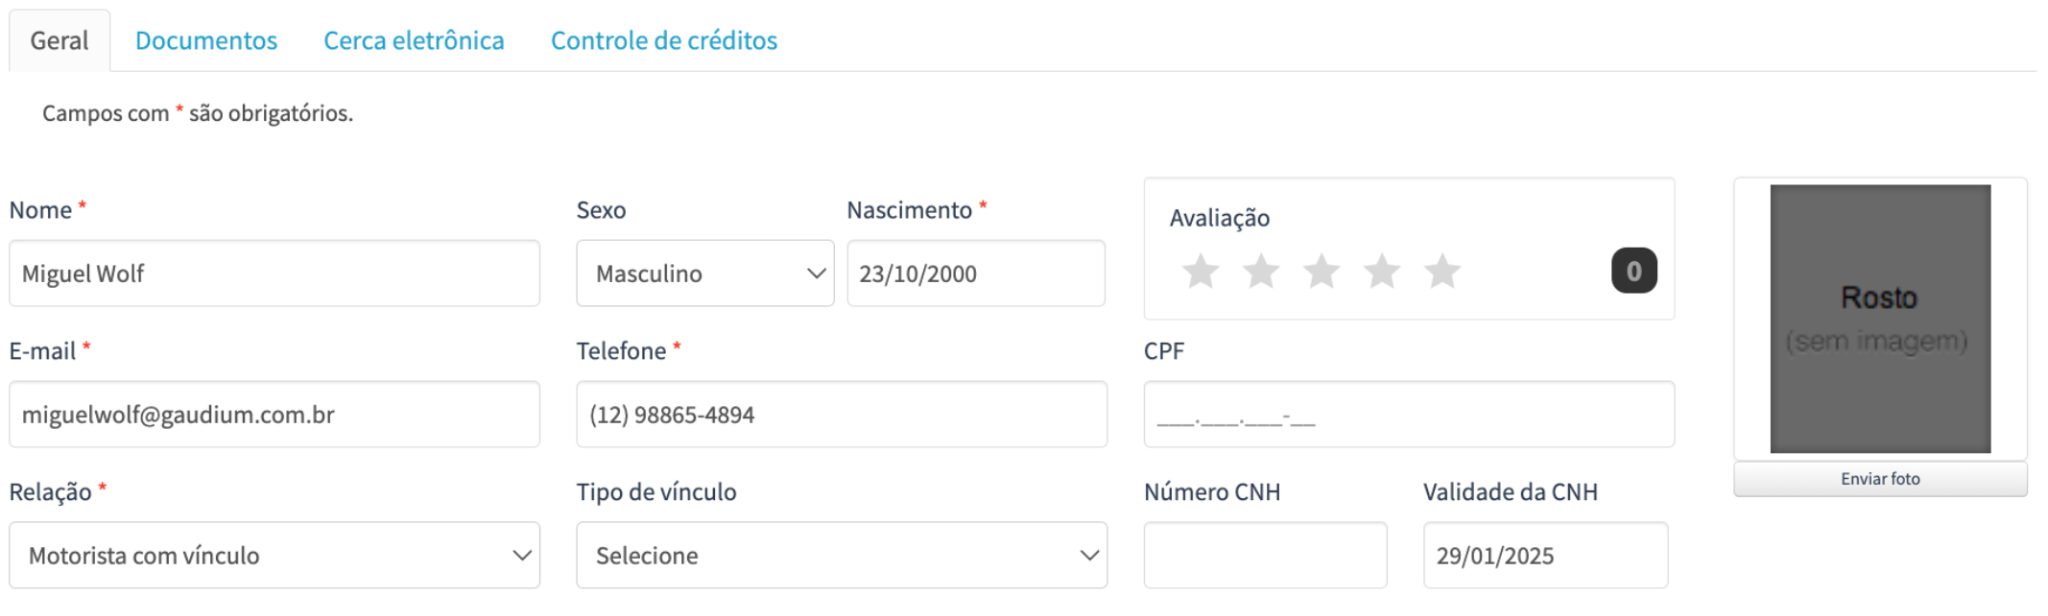
Task: Click the rating count badge
Action: click(1633, 271)
